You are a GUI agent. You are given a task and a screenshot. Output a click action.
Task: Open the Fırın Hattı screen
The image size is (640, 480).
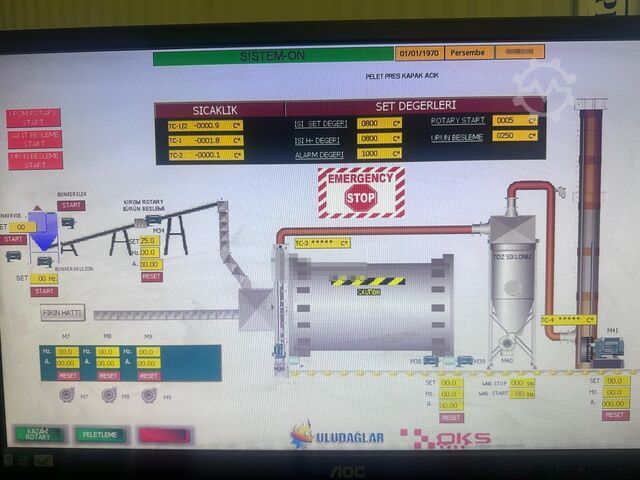coord(62,312)
